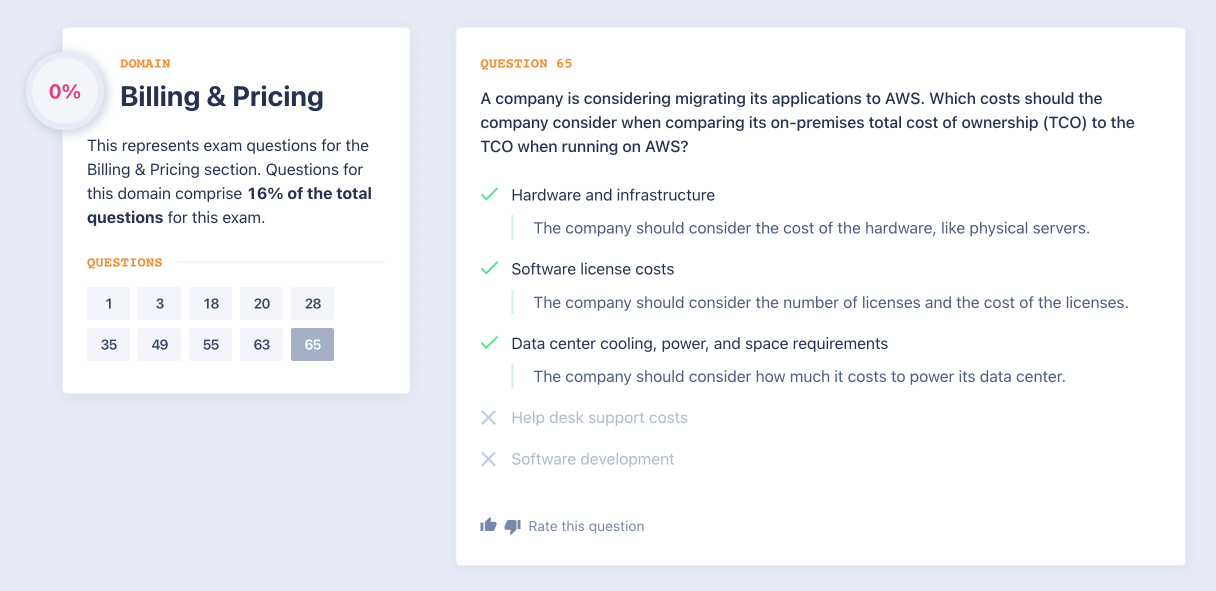Viewport: 1216px width, 591px height.
Task: Navigate to question 35
Action: pos(108,344)
